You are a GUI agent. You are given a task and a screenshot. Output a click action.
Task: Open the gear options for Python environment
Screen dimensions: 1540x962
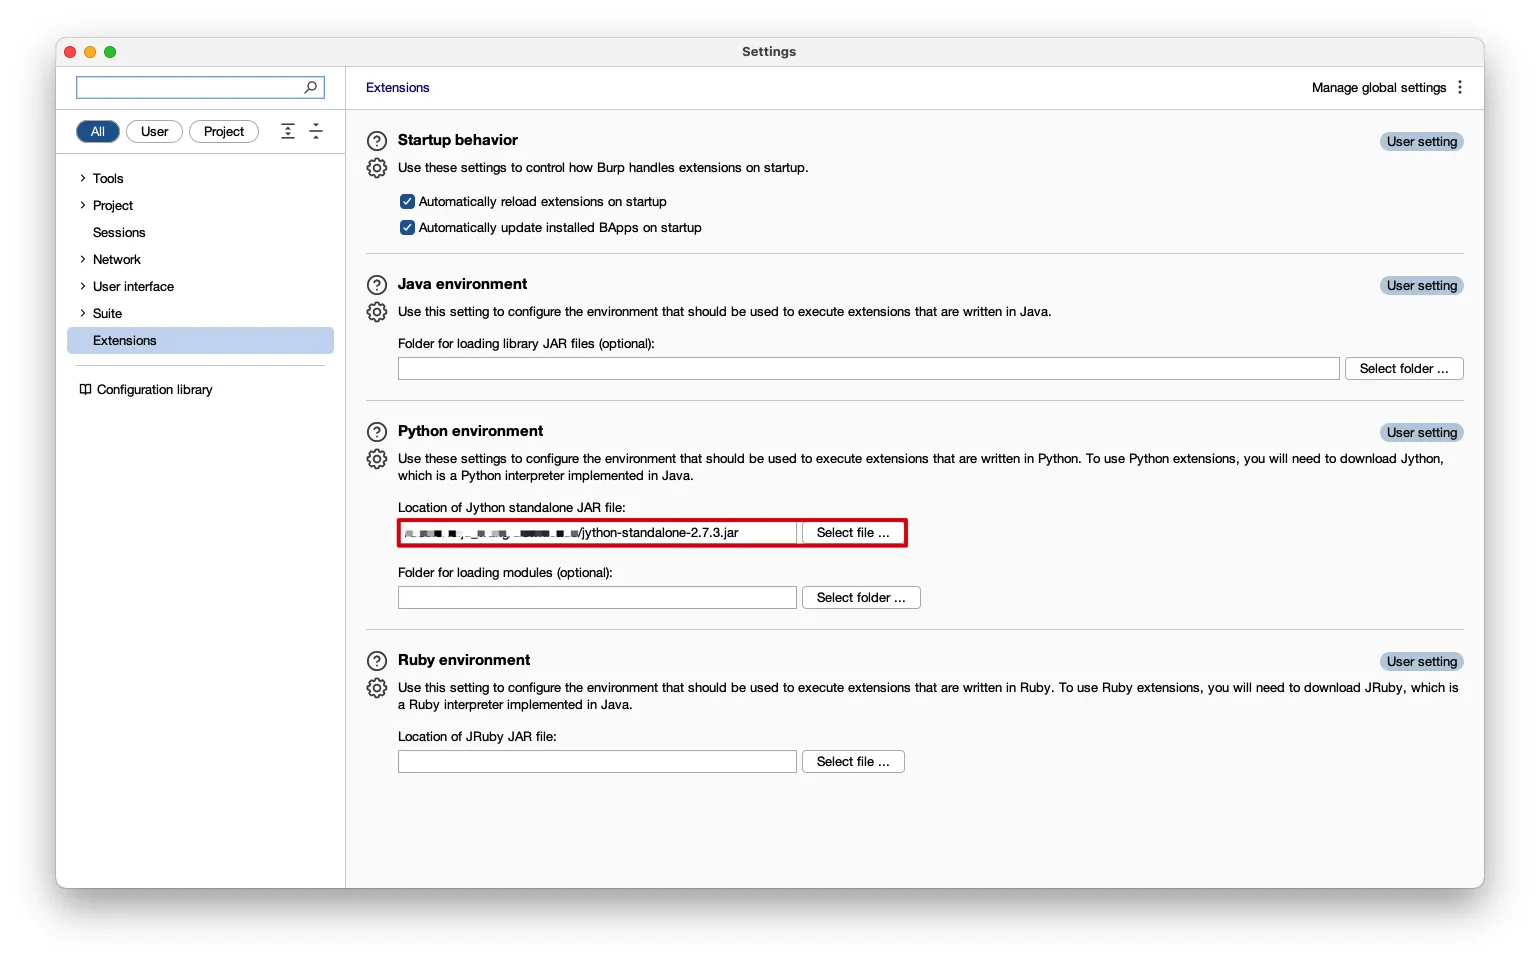click(x=377, y=459)
